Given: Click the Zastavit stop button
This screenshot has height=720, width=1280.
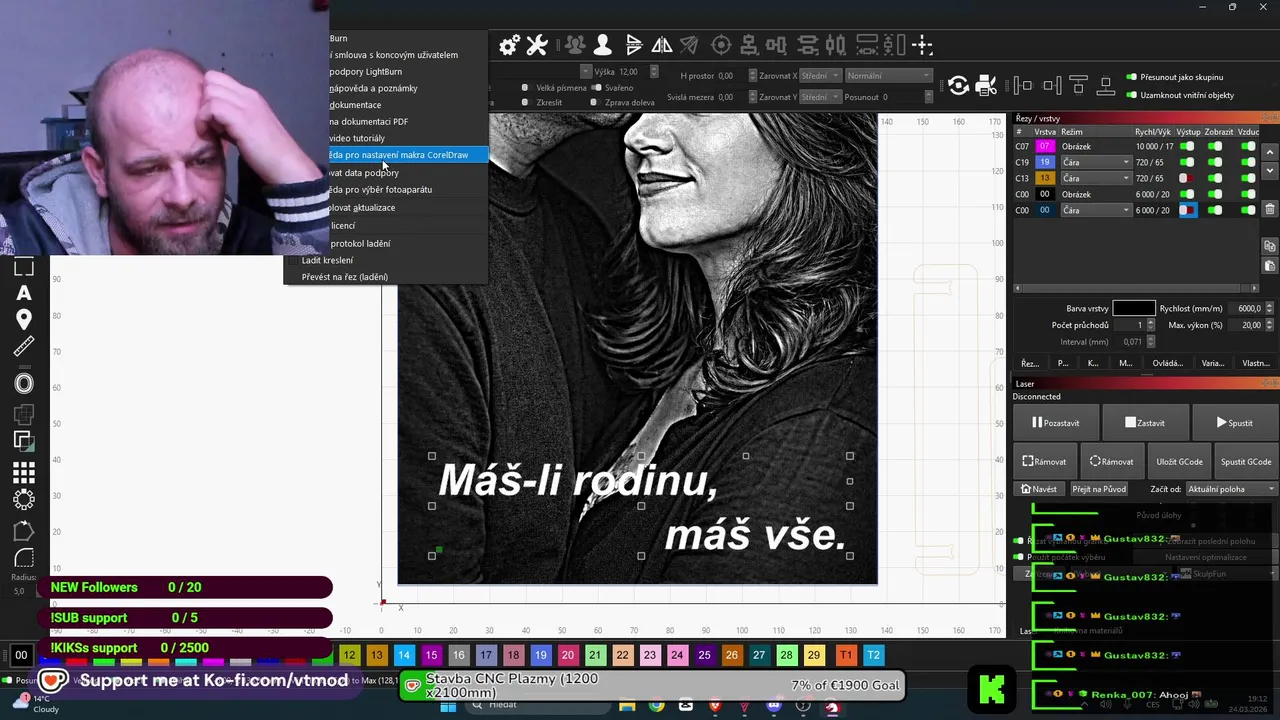Looking at the screenshot, I should click(x=1145, y=423).
